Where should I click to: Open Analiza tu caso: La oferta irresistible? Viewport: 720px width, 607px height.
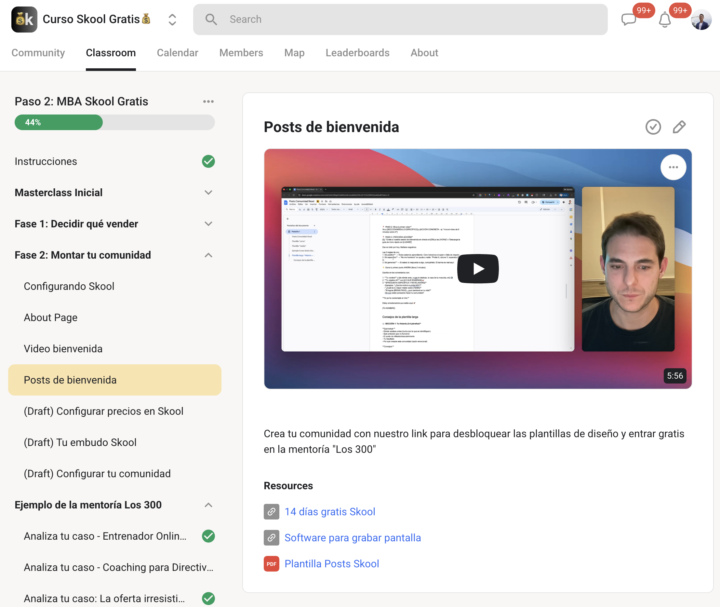(x=104, y=599)
